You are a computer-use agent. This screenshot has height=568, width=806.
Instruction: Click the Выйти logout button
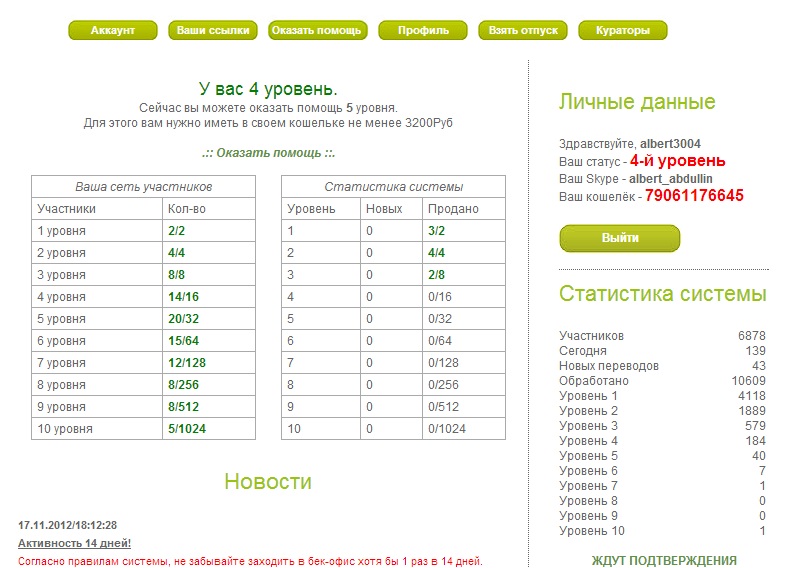tap(619, 238)
